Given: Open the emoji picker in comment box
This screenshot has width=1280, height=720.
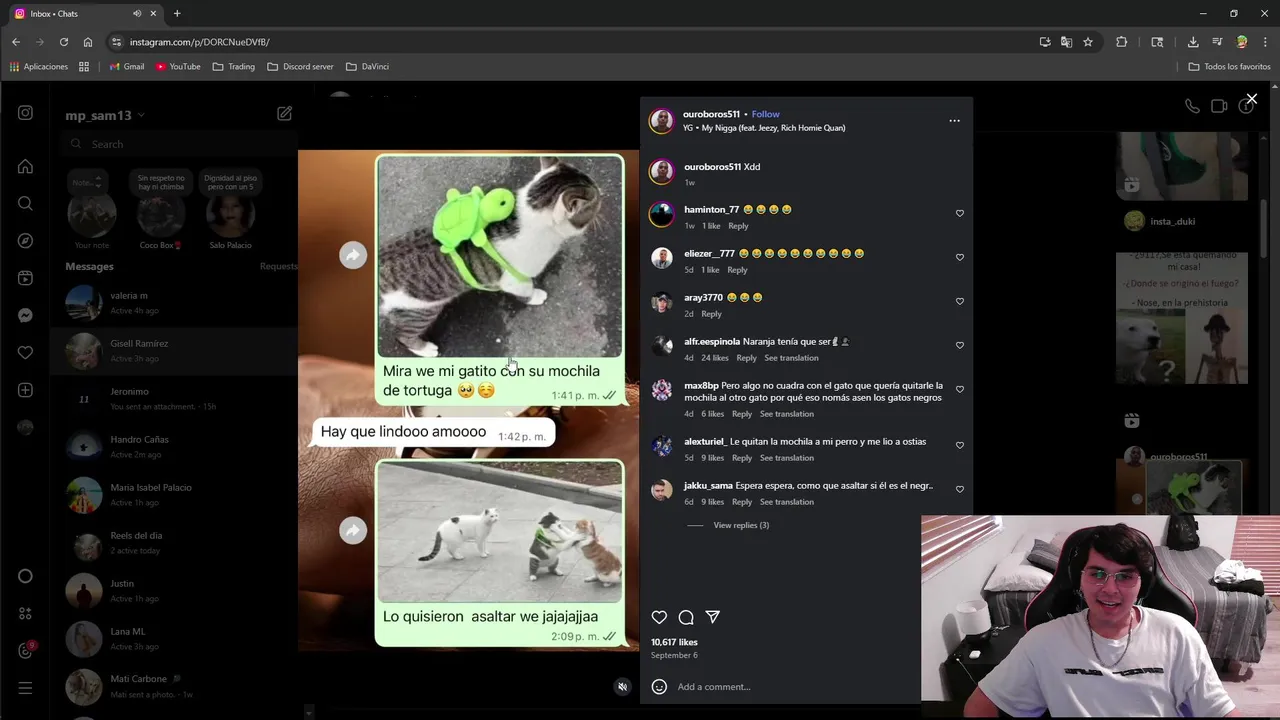Looking at the screenshot, I should [659, 686].
